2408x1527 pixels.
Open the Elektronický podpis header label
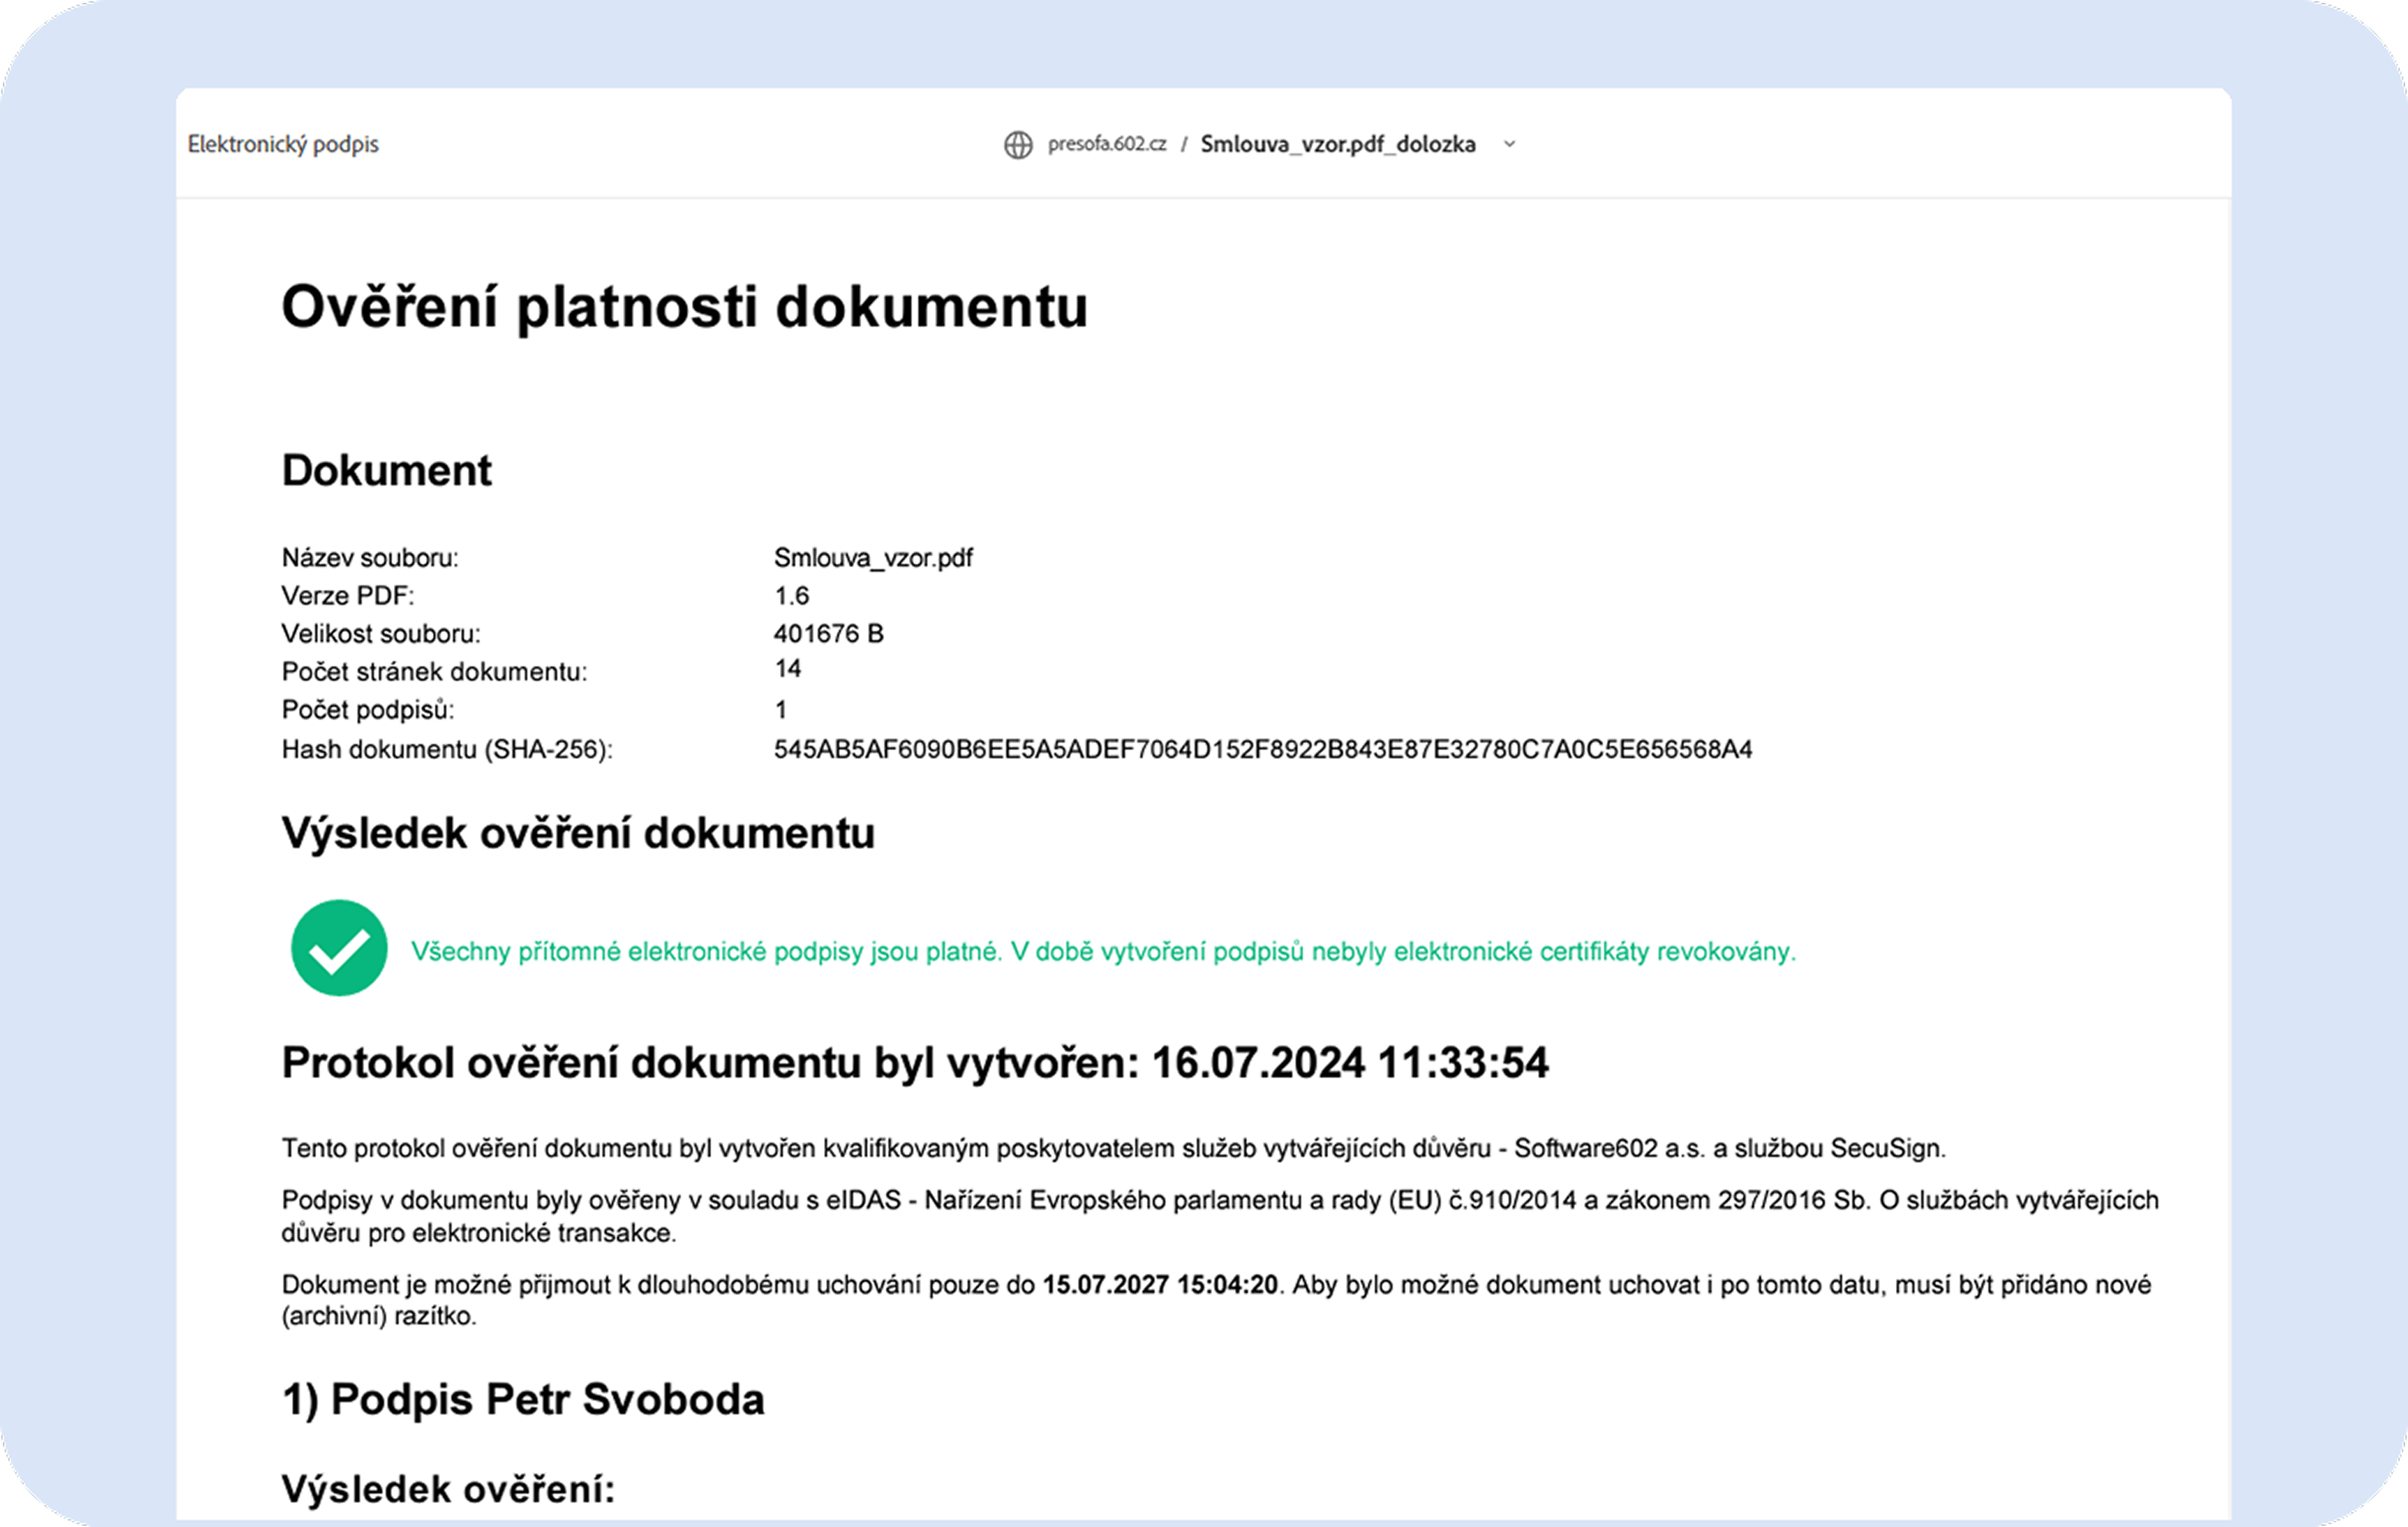pos(283,144)
